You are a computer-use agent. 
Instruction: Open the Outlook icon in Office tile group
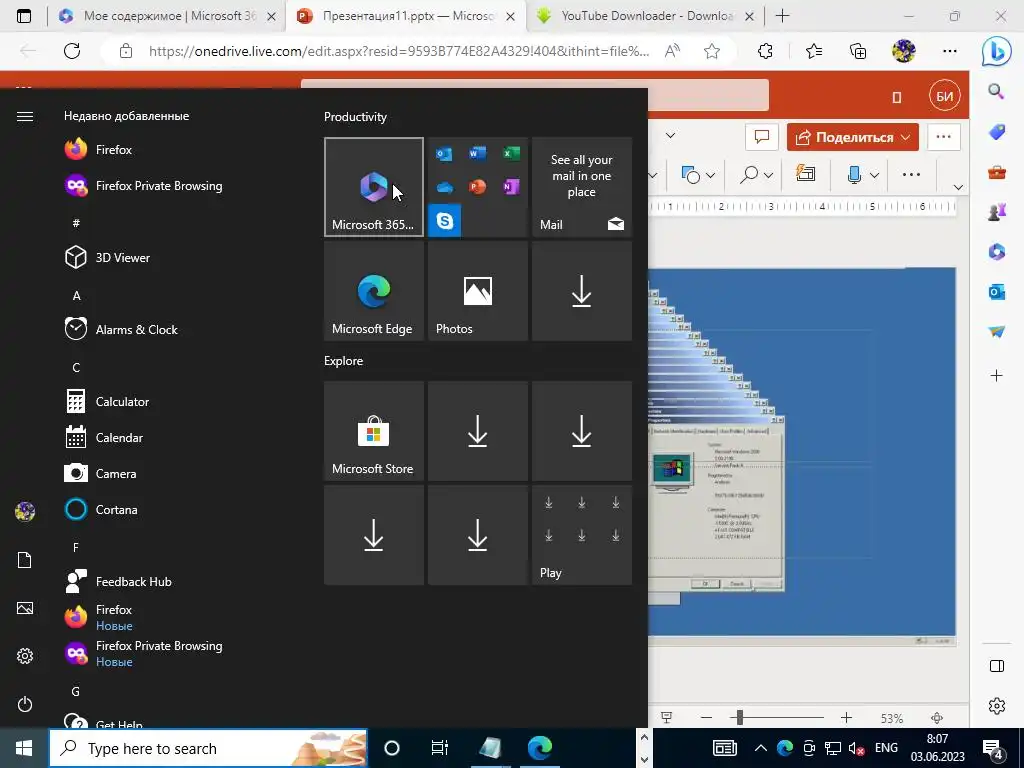click(x=444, y=154)
